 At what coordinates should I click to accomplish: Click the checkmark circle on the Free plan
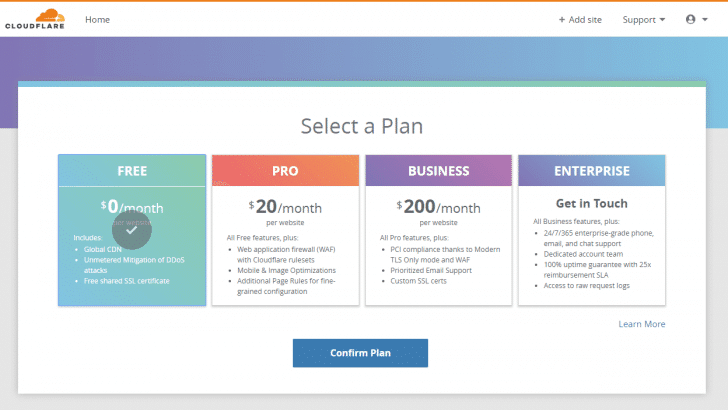click(131, 230)
